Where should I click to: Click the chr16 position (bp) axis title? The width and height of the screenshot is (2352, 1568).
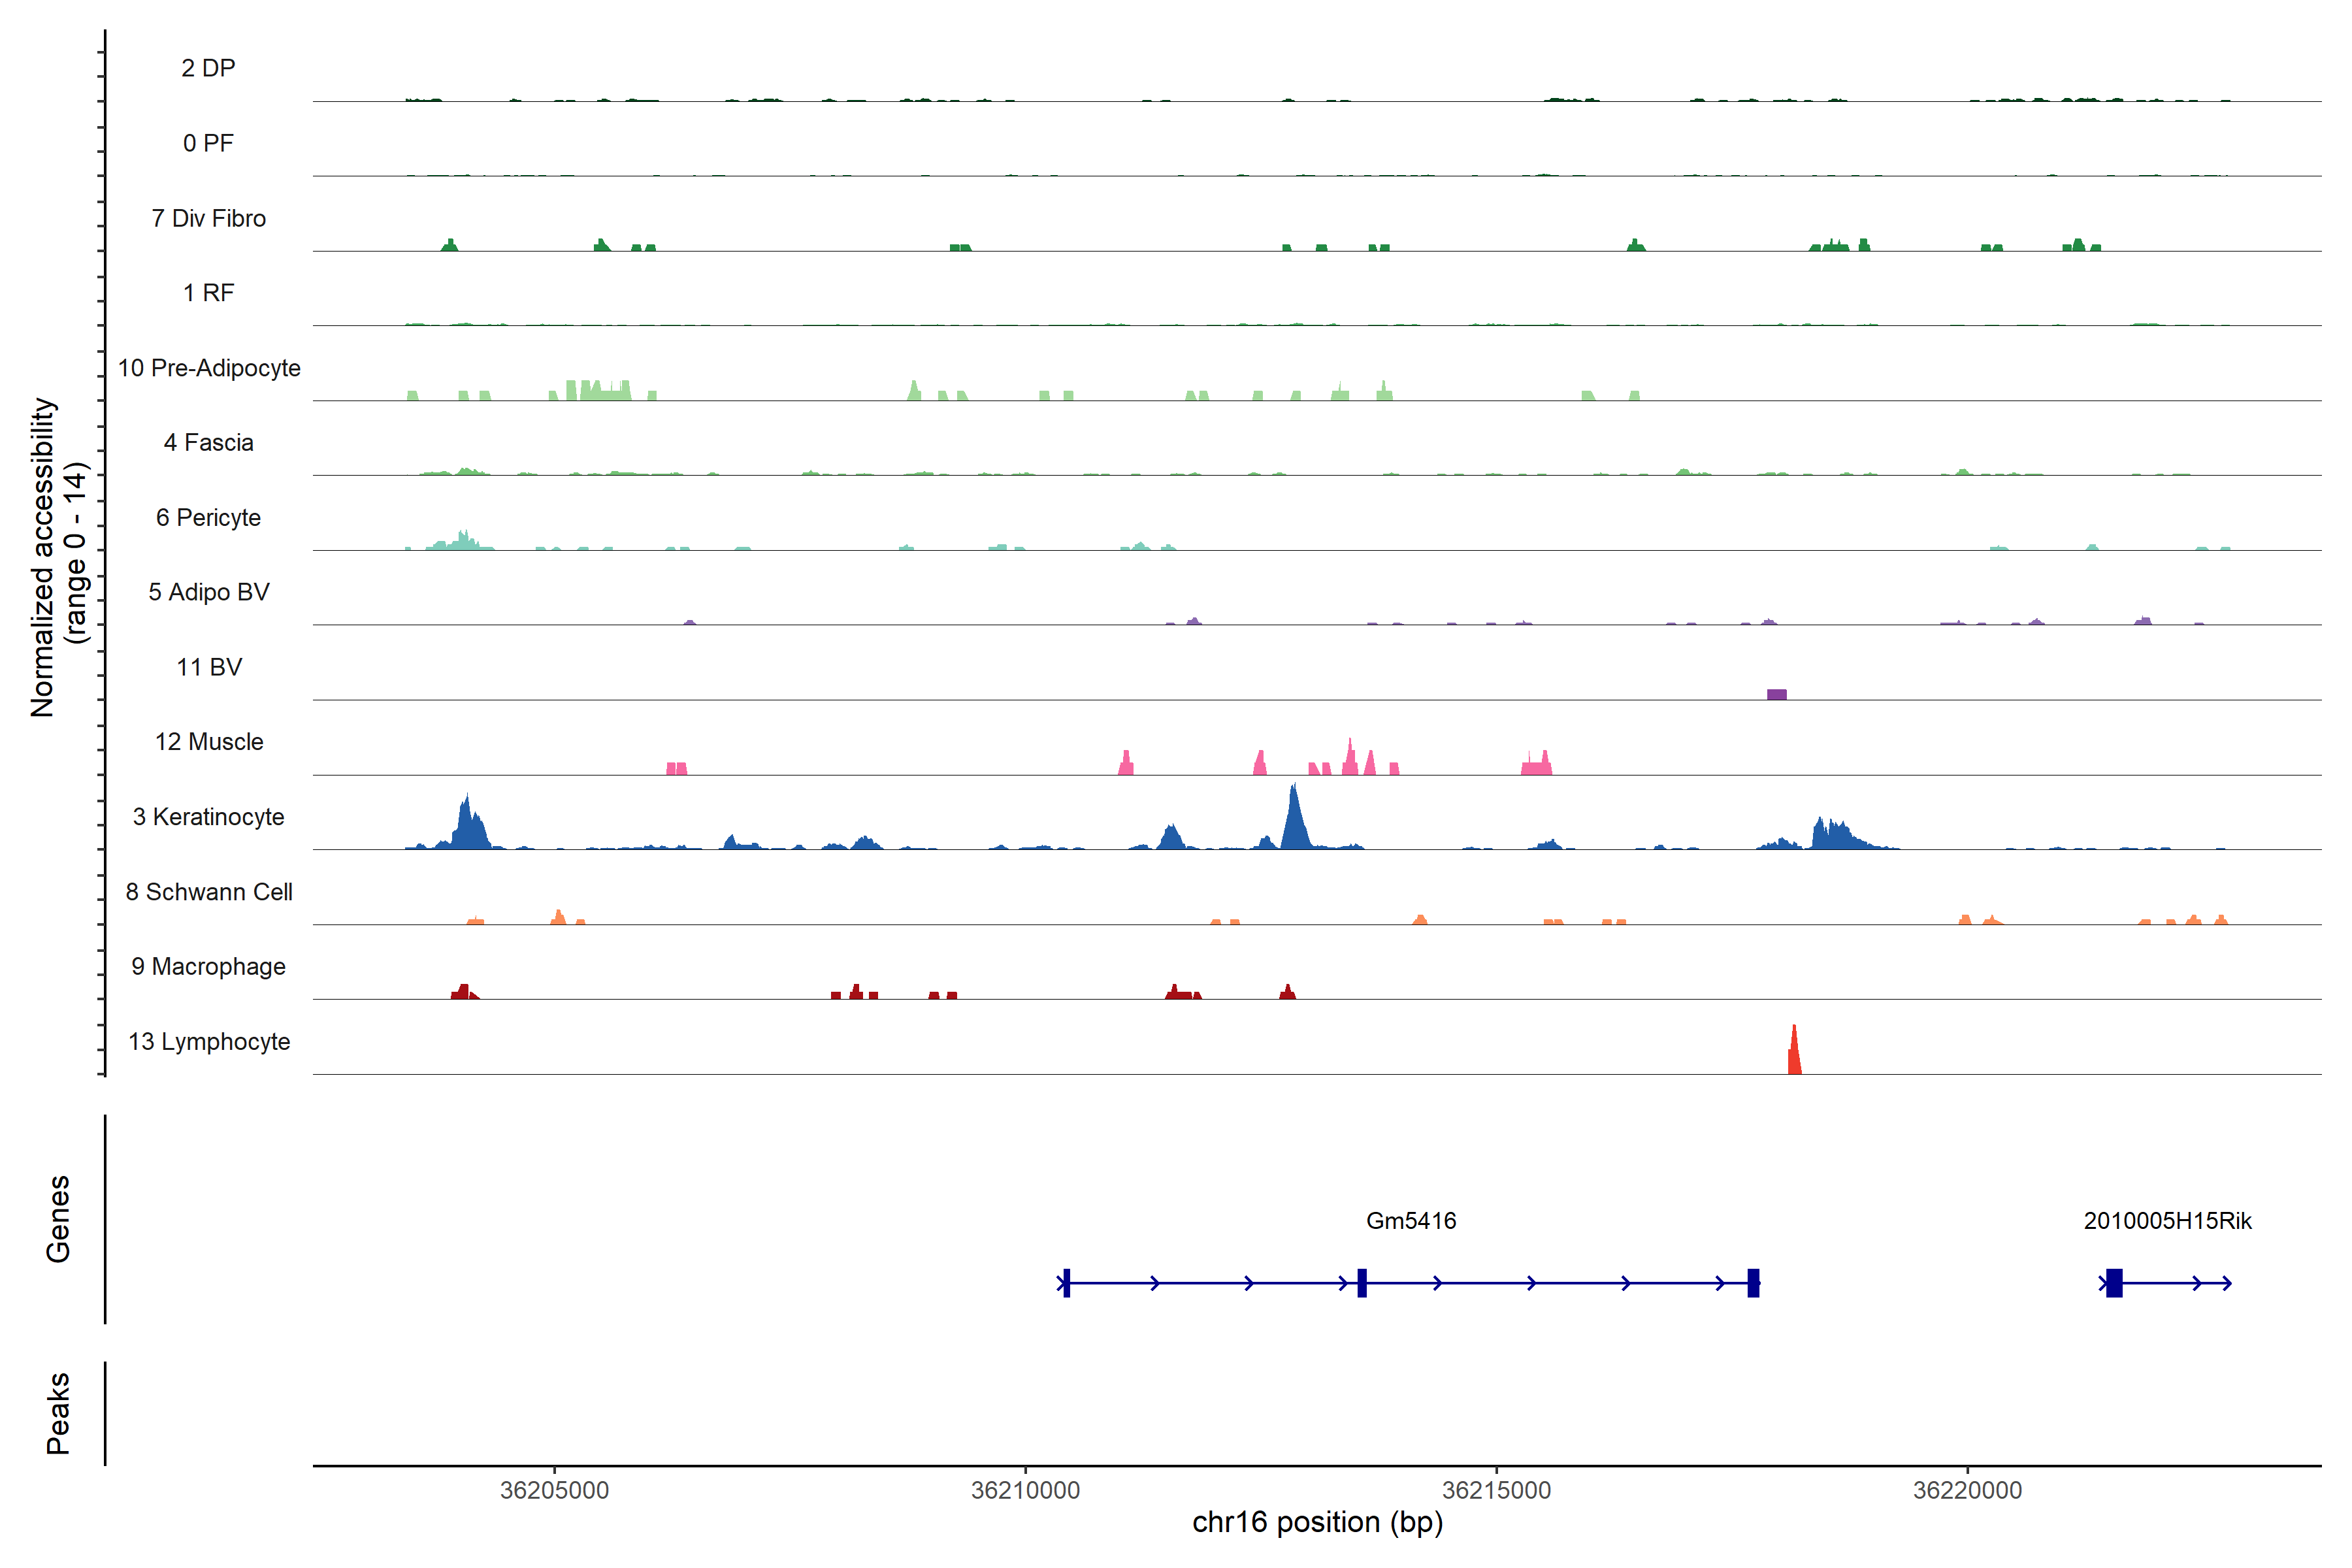tap(1317, 1523)
